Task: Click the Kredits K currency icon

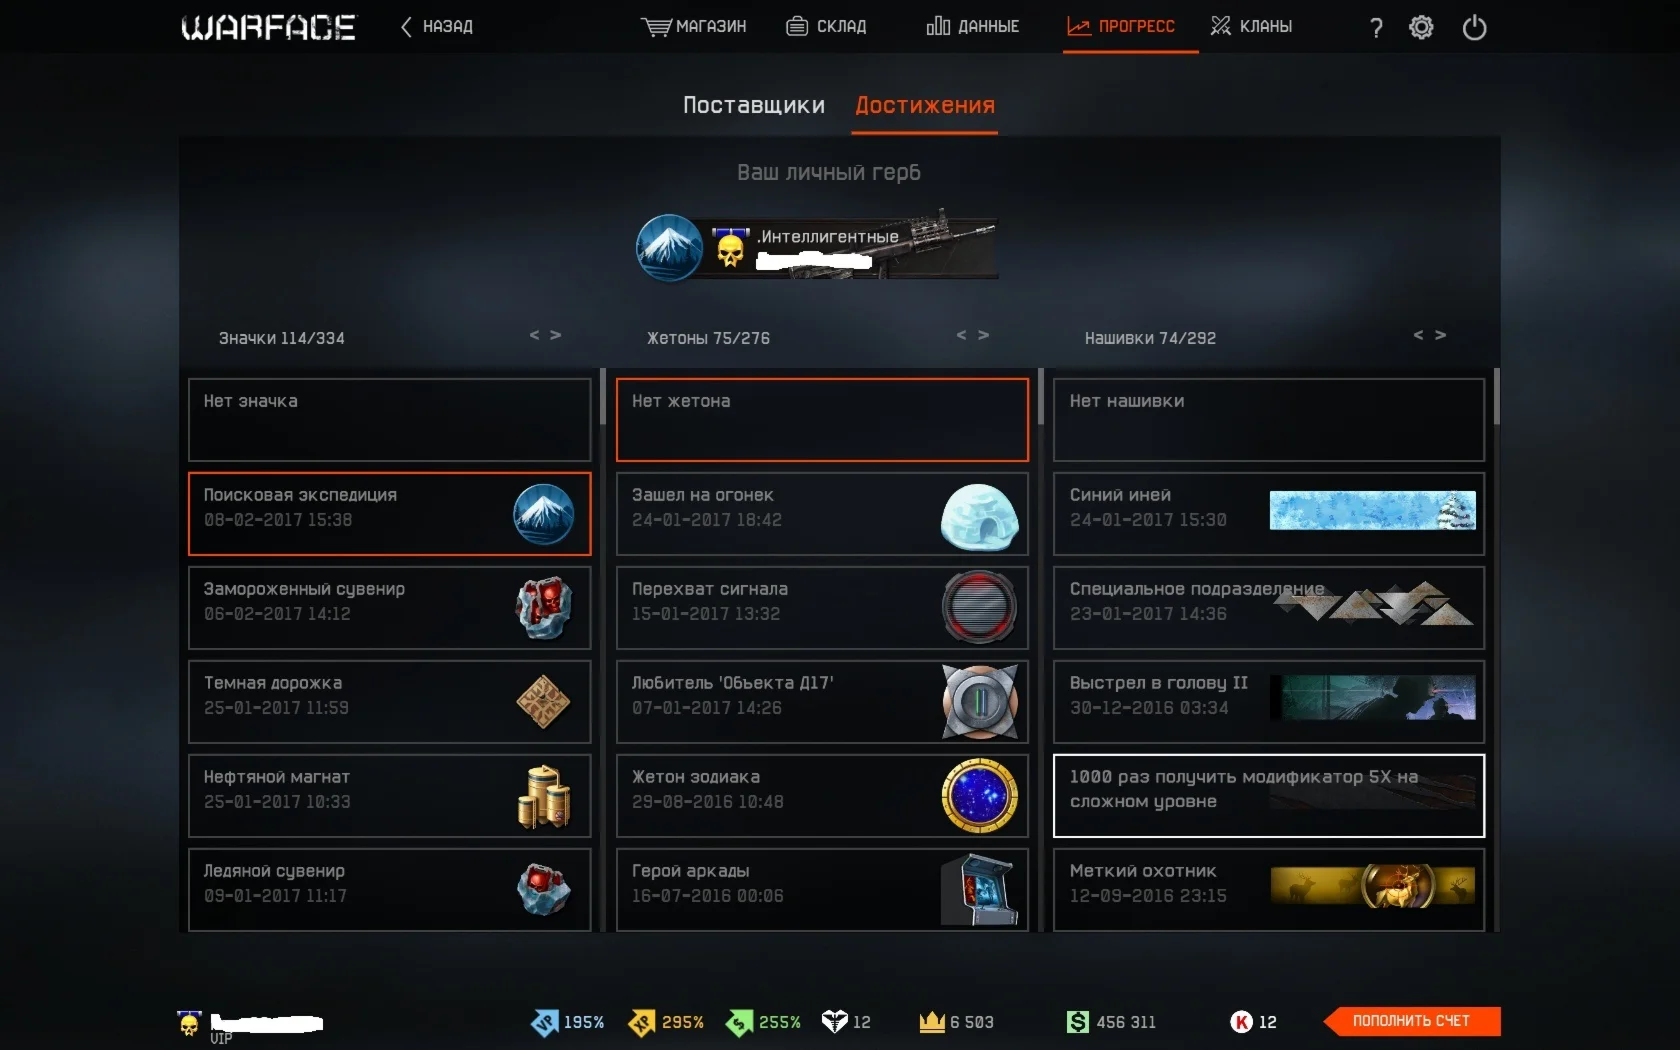Action: pyautogui.click(x=1241, y=1021)
